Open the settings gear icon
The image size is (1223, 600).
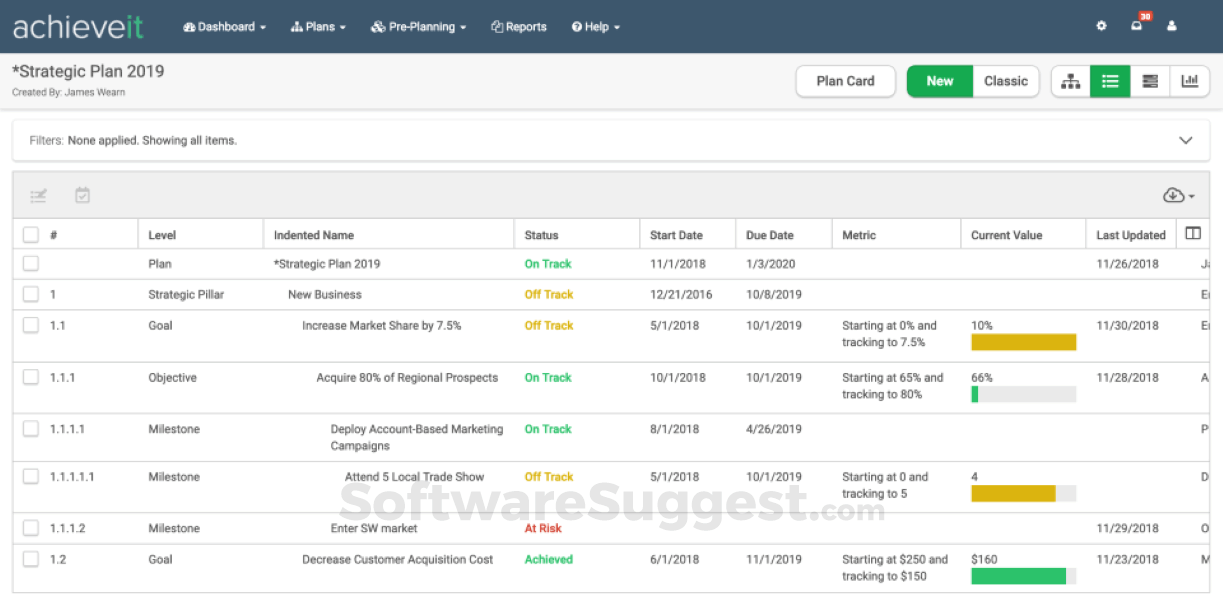(1101, 27)
